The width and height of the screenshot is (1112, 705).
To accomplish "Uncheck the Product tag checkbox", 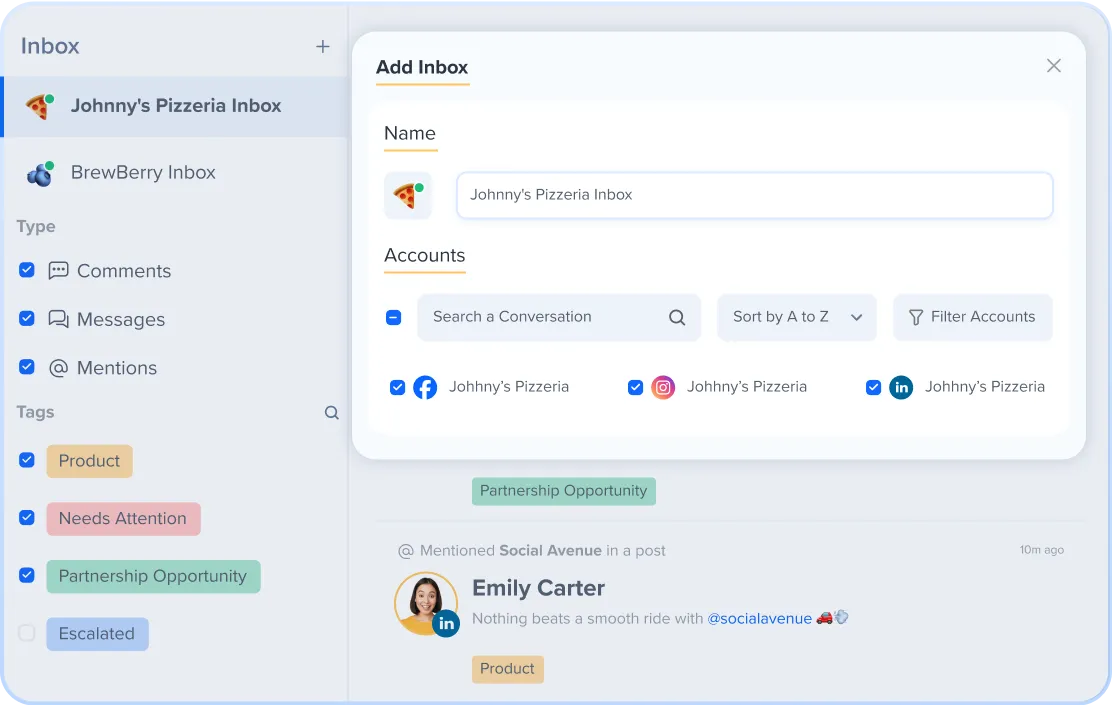I will [27, 460].
